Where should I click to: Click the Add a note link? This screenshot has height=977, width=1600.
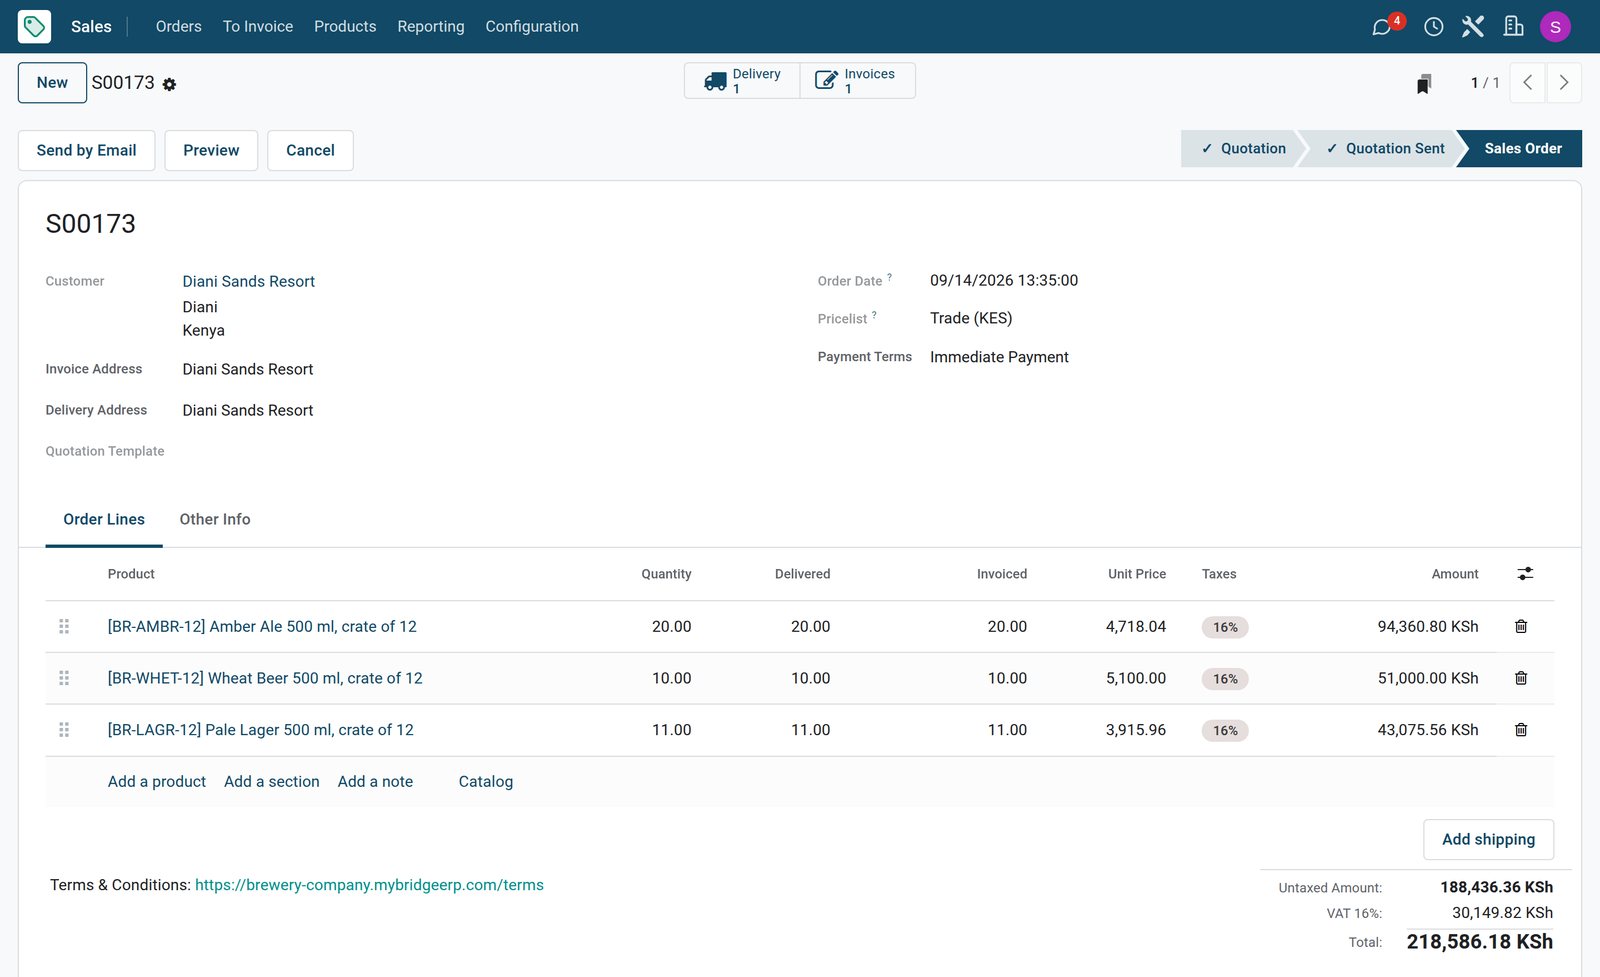click(x=375, y=782)
